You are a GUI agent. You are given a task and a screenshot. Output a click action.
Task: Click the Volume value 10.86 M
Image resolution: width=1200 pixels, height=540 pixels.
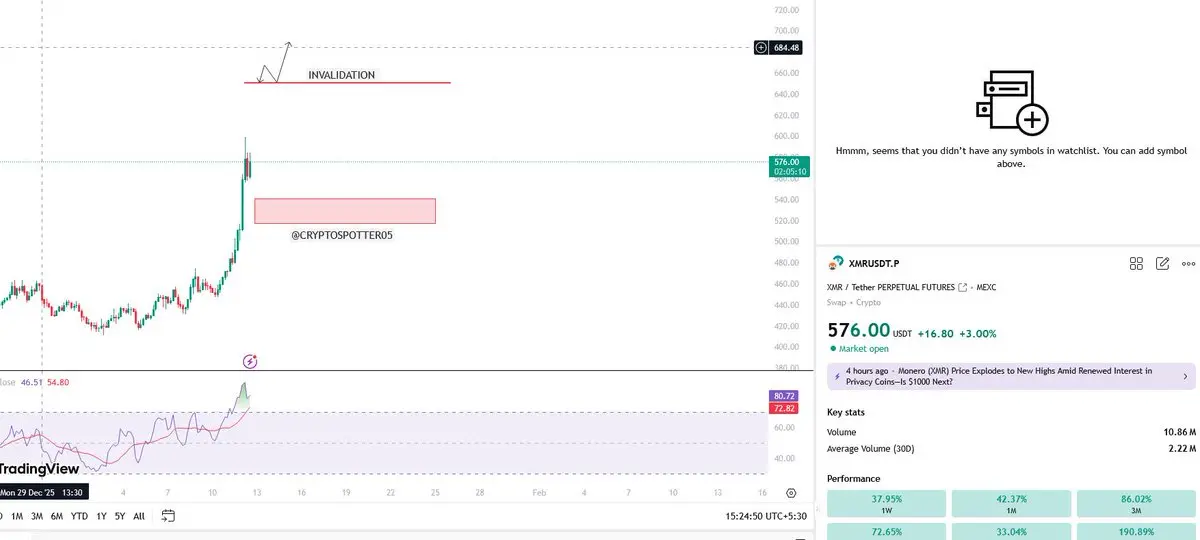pos(1179,432)
